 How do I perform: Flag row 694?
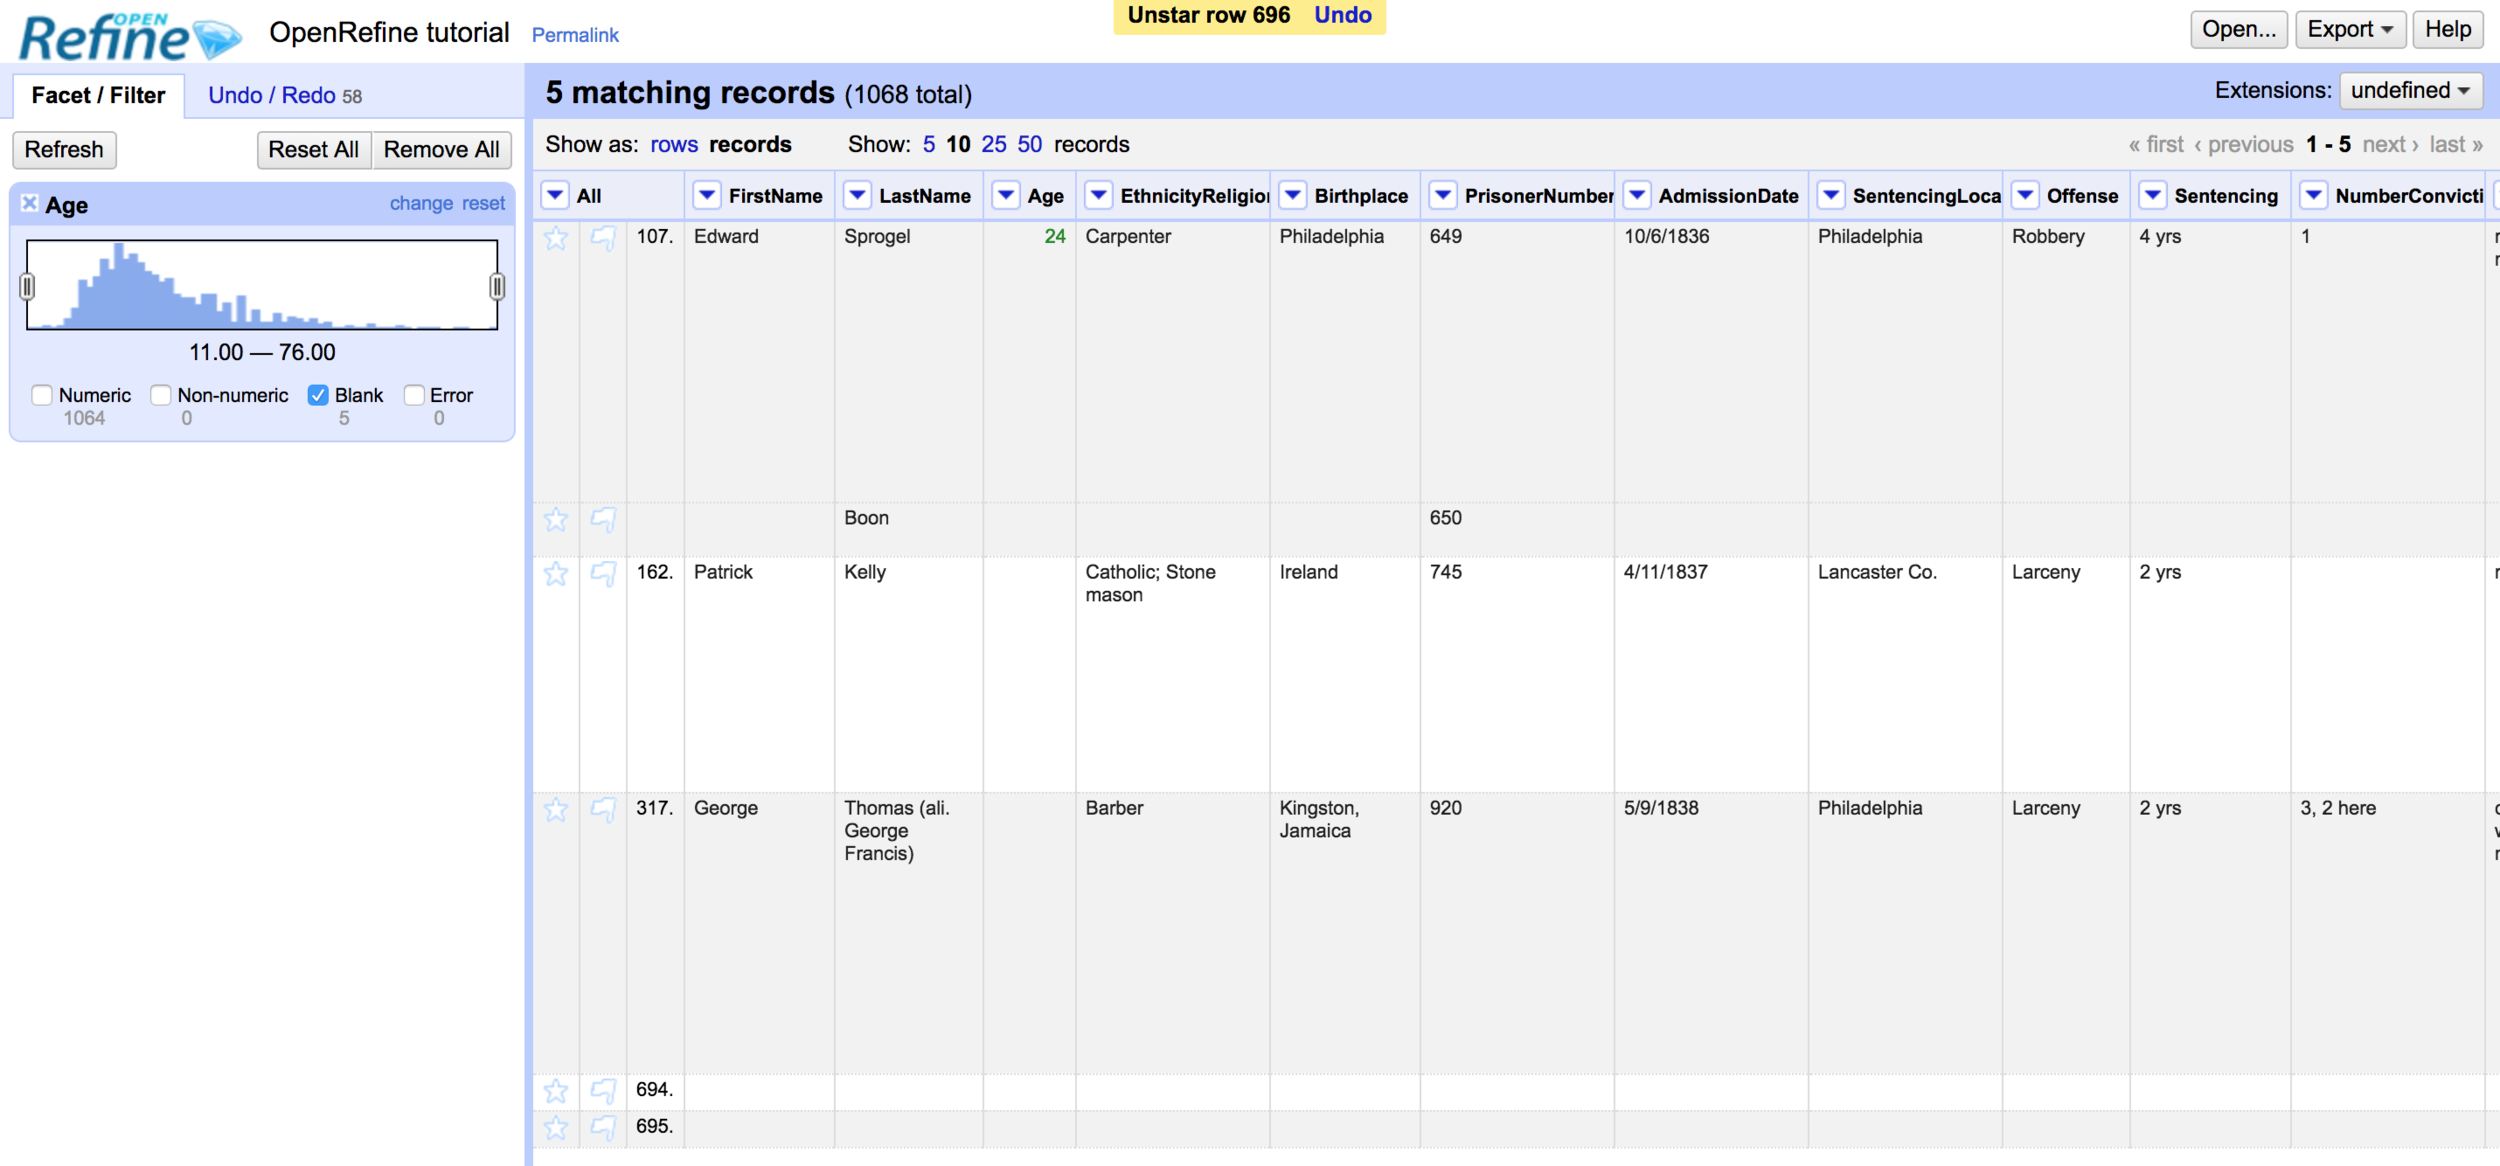point(603,1090)
